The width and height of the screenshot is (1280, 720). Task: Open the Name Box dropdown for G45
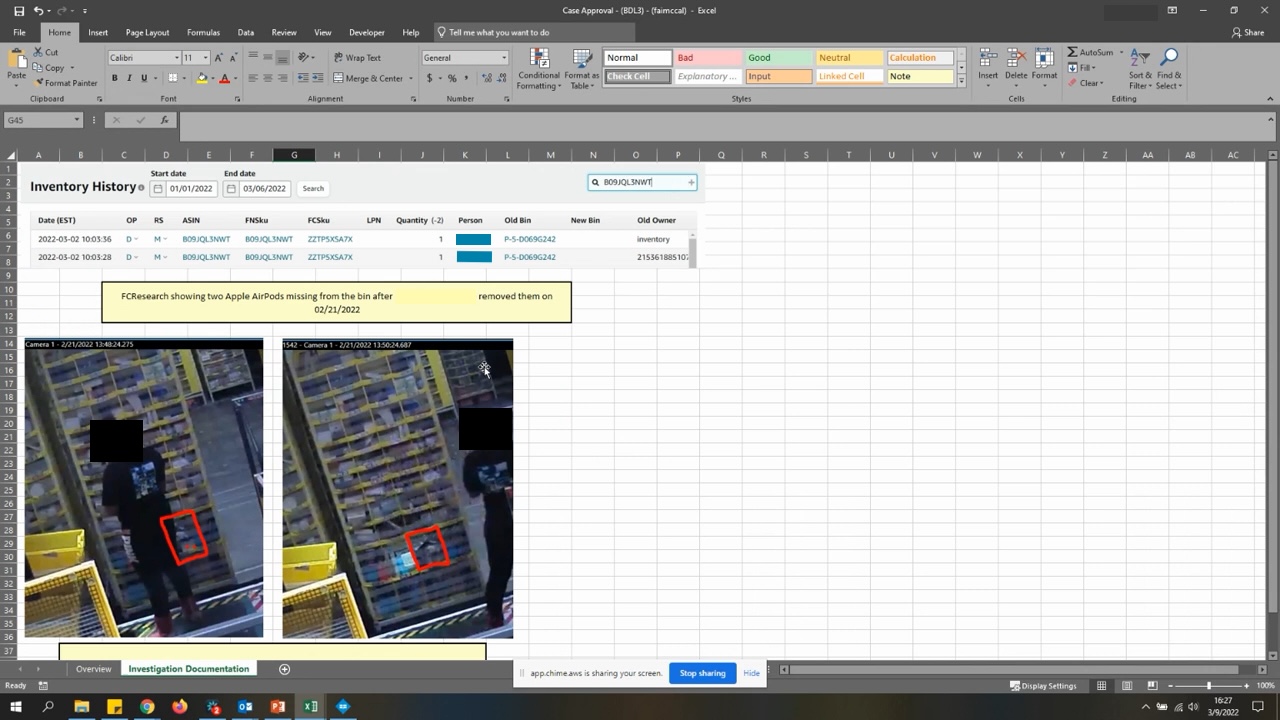click(x=76, y=120)
